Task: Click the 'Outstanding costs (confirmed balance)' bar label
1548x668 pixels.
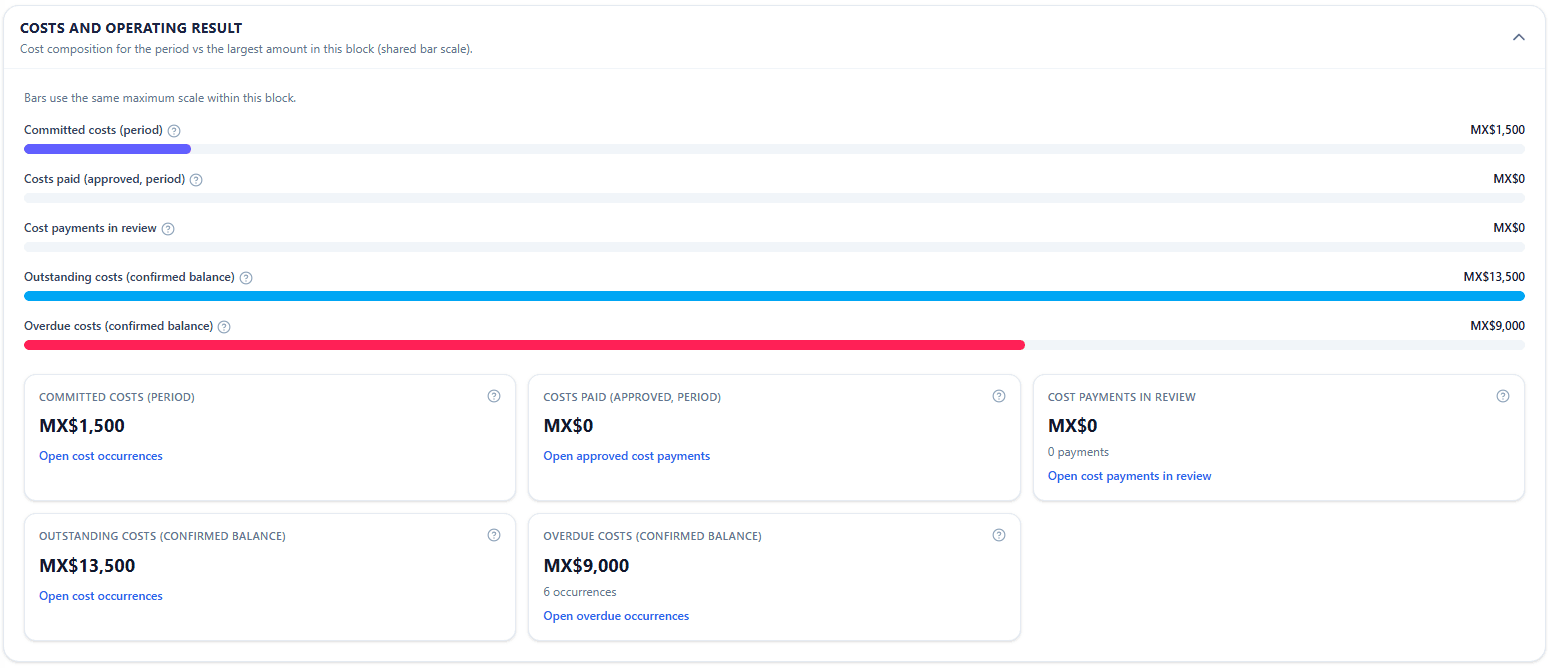Action: (129, 277)
